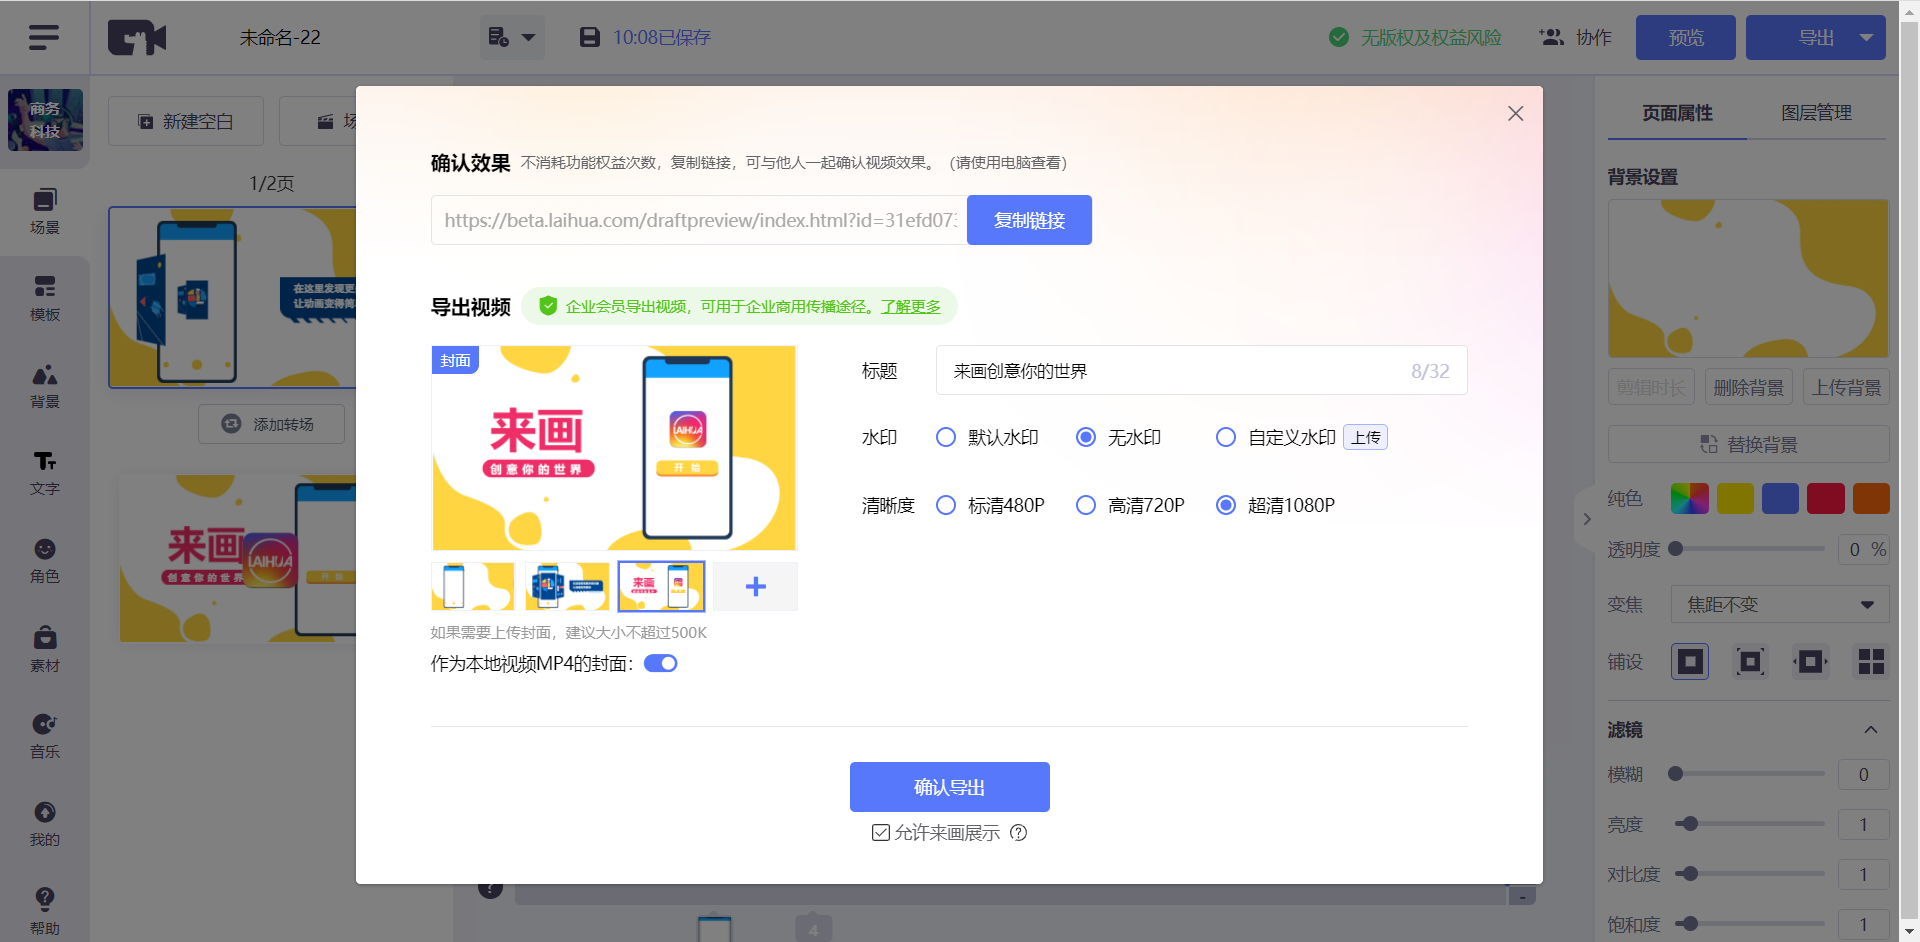Click 确认导出 button

point(950,787)
